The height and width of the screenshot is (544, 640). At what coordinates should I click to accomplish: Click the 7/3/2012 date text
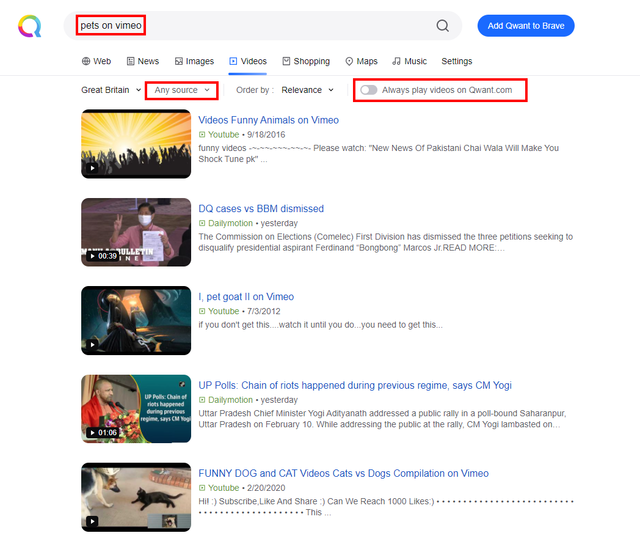(264, 311)
